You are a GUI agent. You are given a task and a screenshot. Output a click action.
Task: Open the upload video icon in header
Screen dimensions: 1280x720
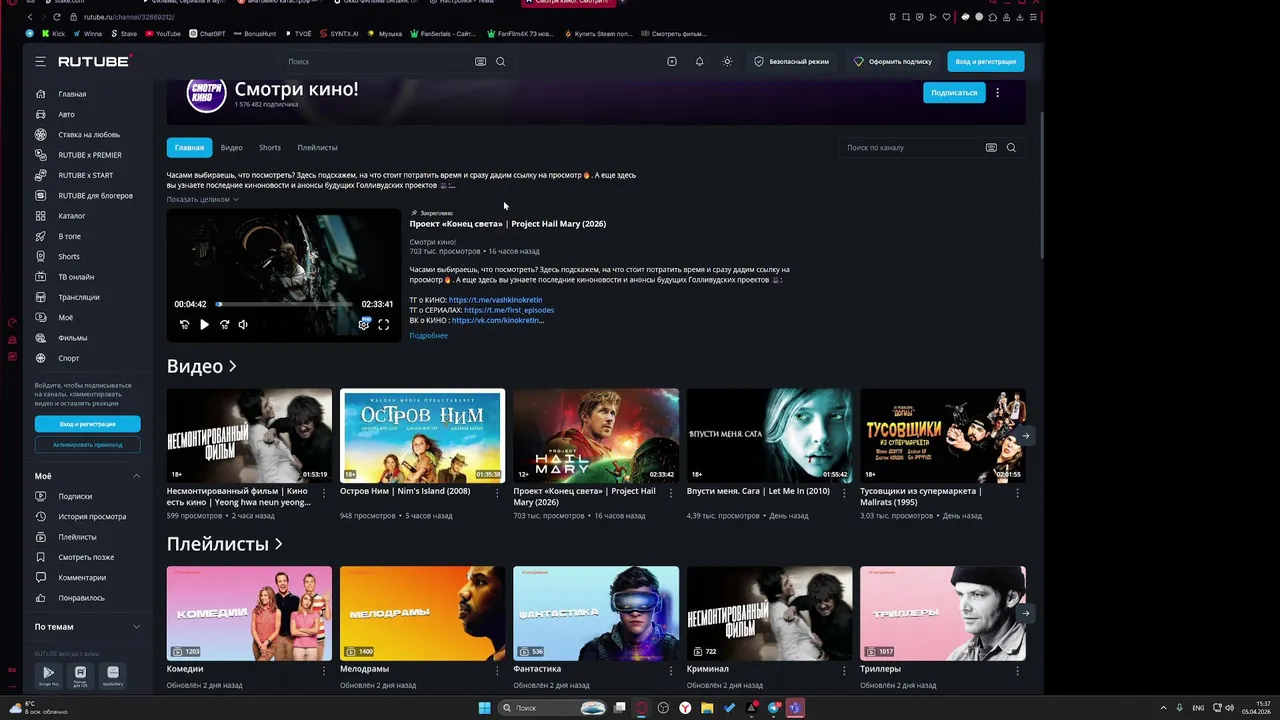click(x=672, y=61)
